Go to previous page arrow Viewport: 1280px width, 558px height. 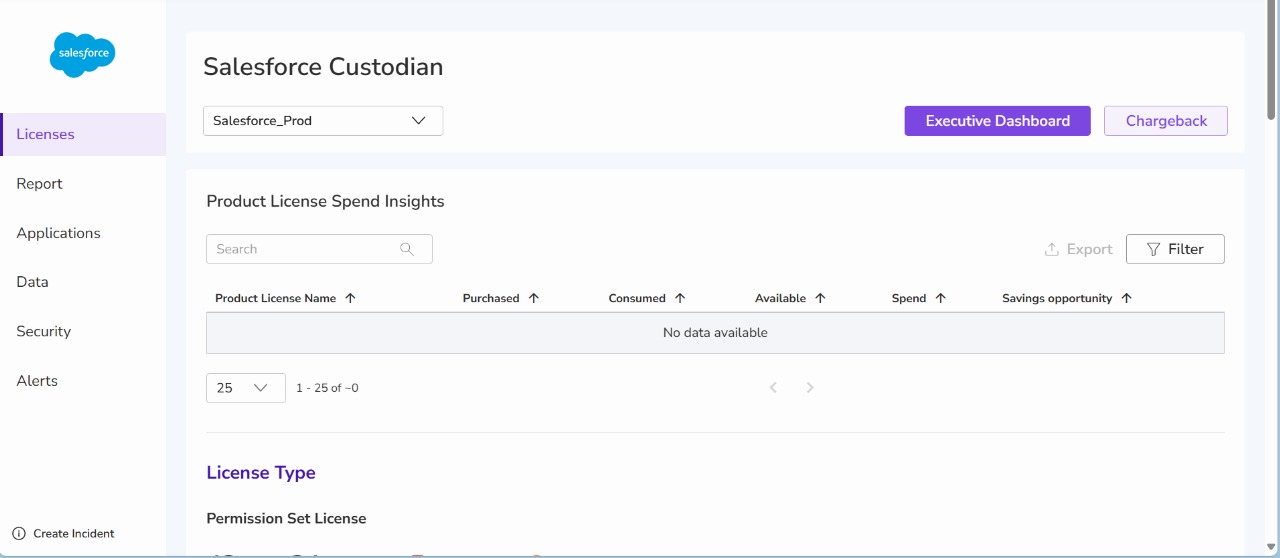tap(773, 388)
